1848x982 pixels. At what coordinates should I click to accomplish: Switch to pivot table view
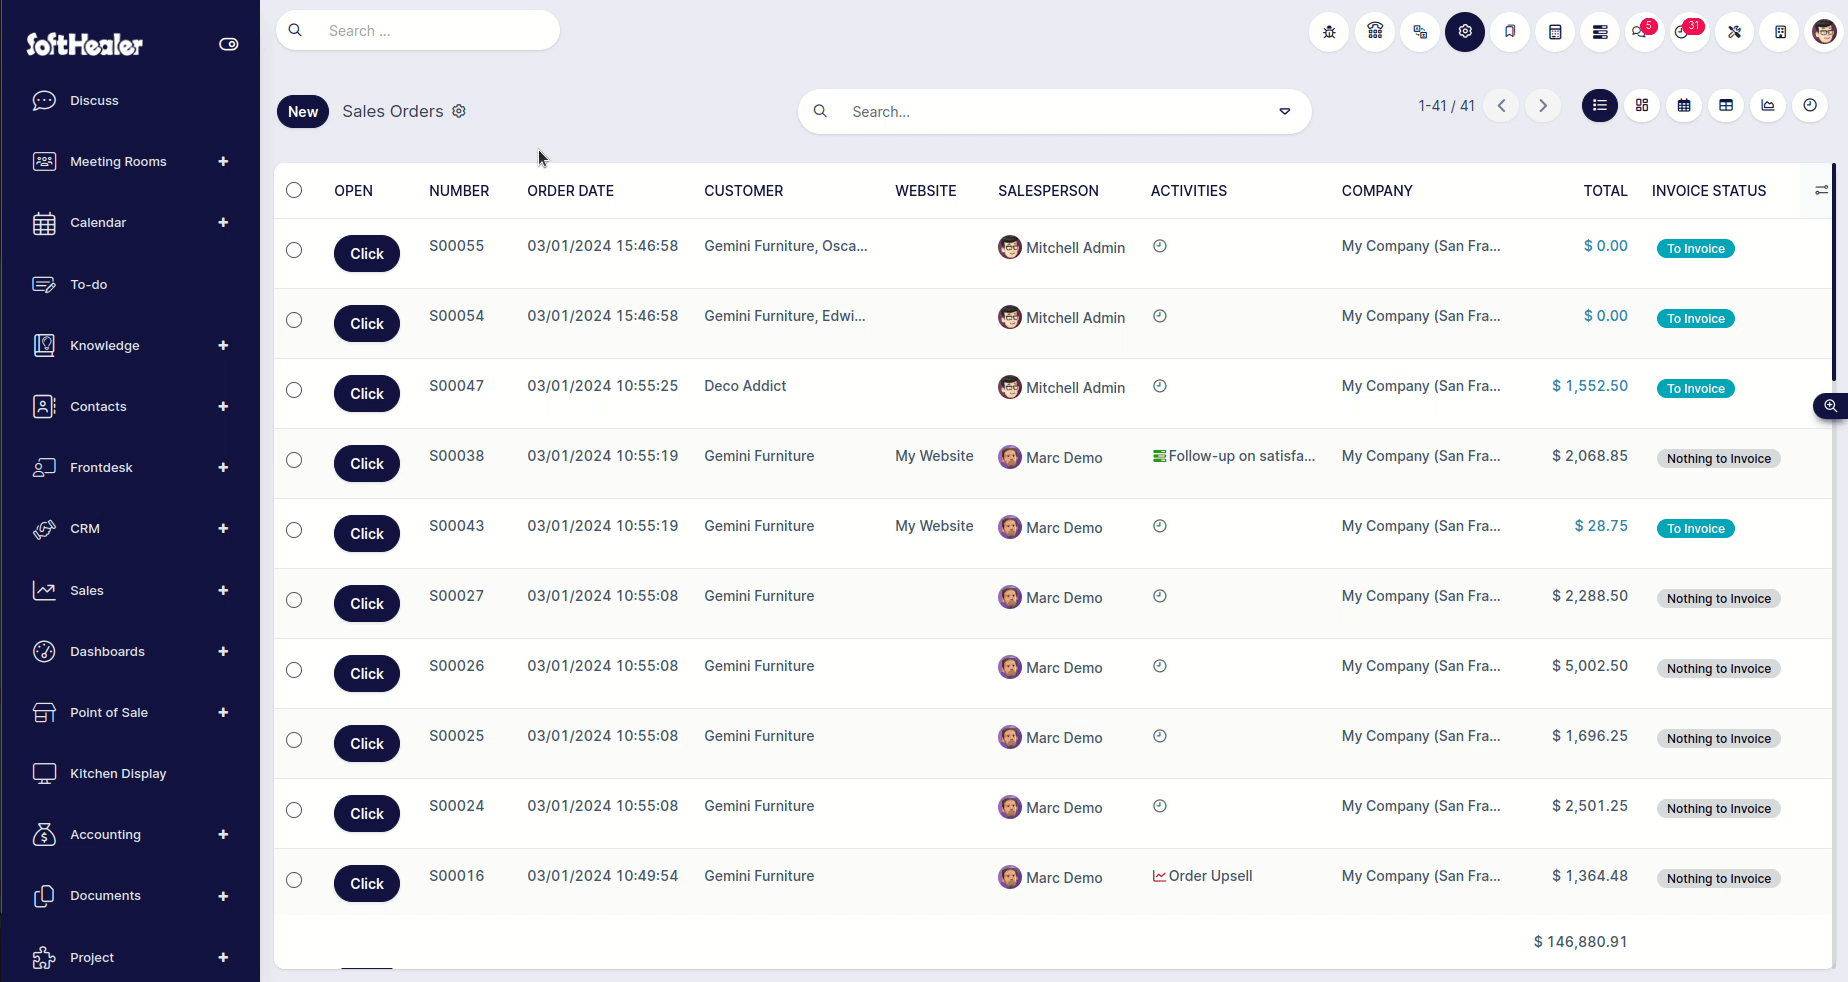1726,105
